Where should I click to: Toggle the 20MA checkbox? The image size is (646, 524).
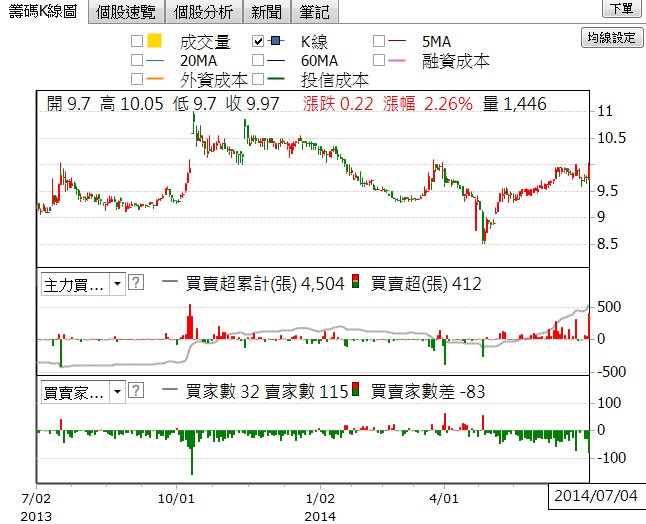(x=137, y=60)
